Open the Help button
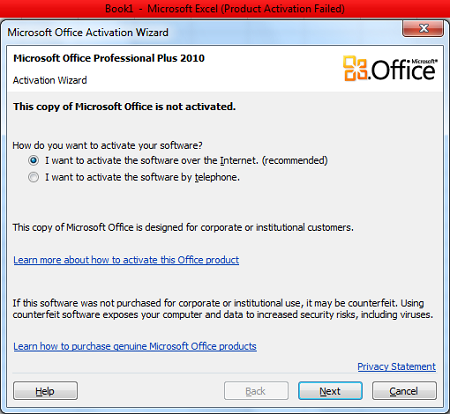450x414 pixels. [x=45, y=391]
